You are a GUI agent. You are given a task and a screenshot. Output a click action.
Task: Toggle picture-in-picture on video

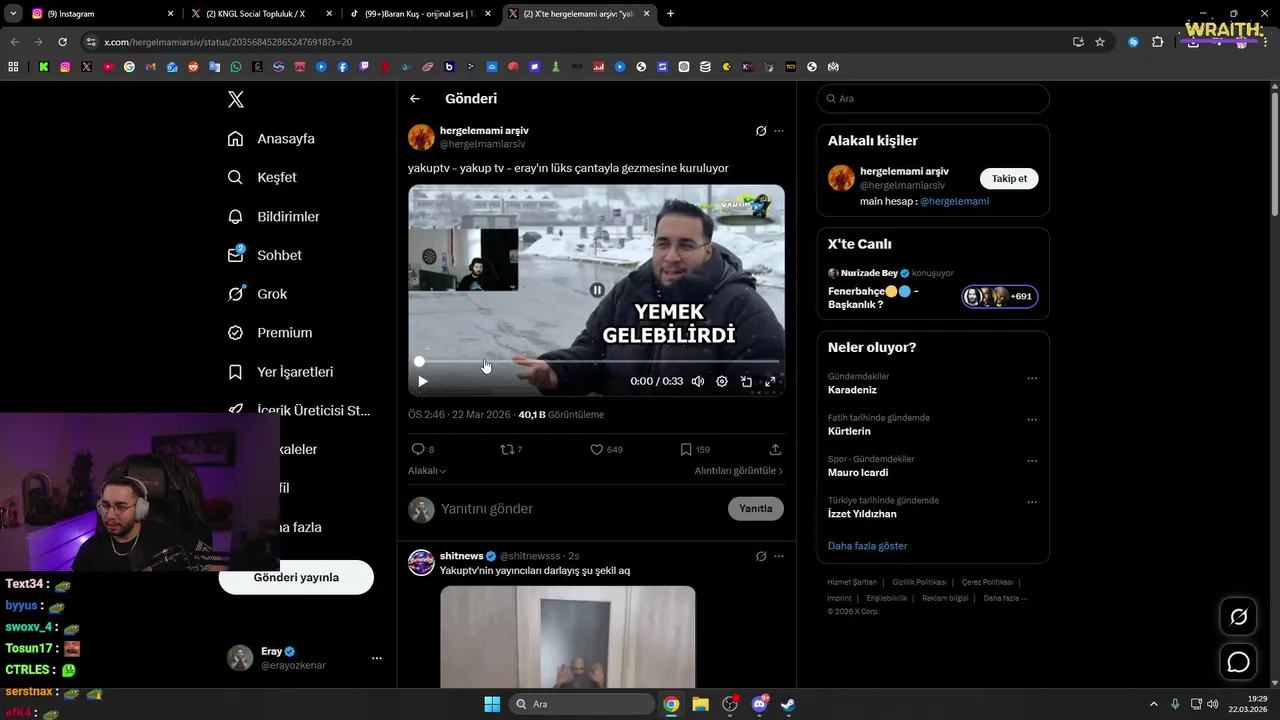pyautogui.click(x=746, y=381)
